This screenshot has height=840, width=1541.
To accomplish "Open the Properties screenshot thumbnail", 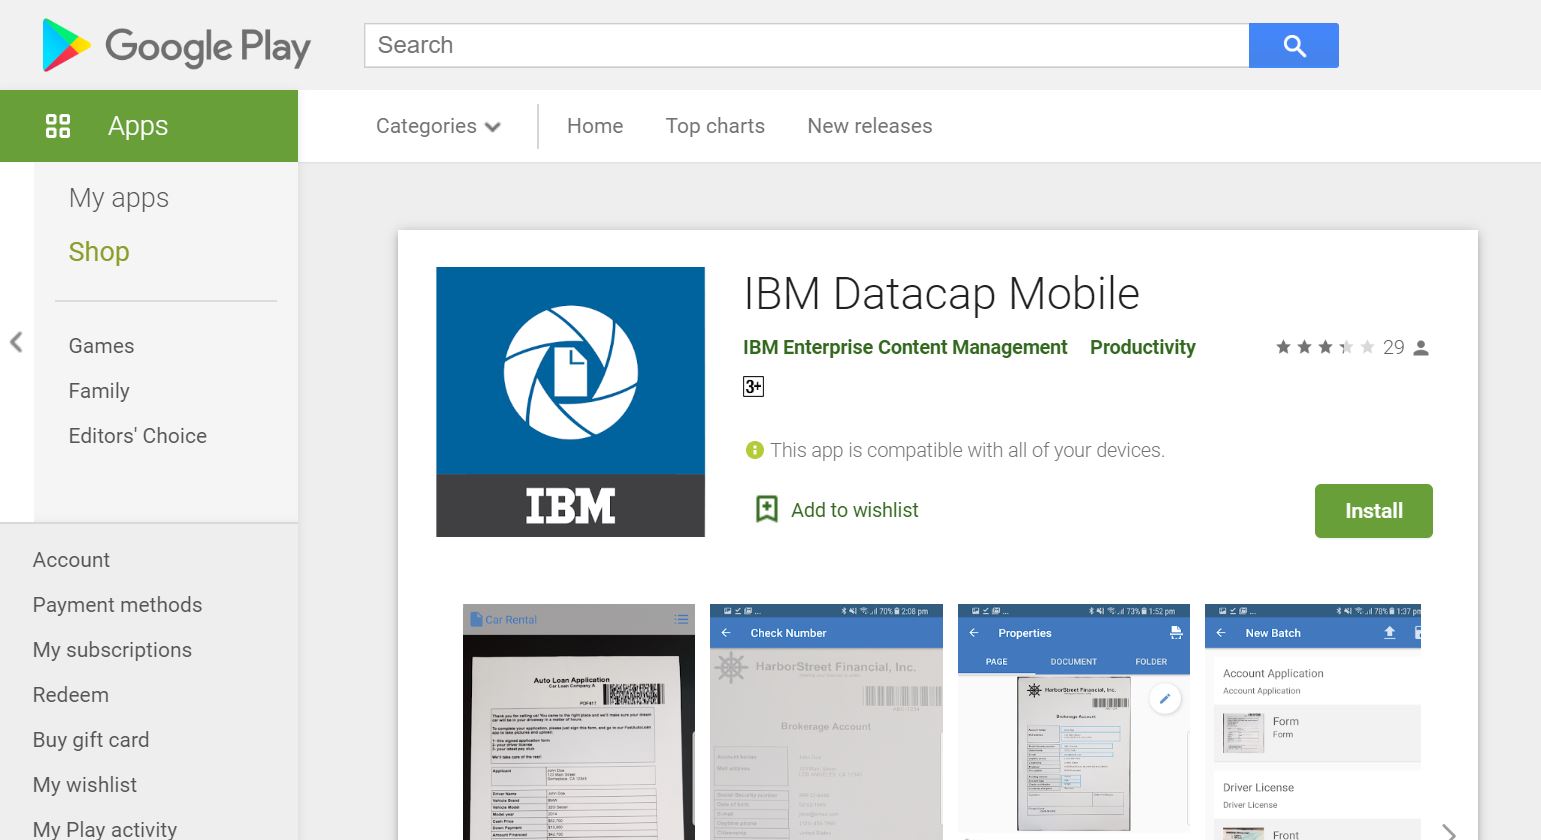I will coord(1074,722).
